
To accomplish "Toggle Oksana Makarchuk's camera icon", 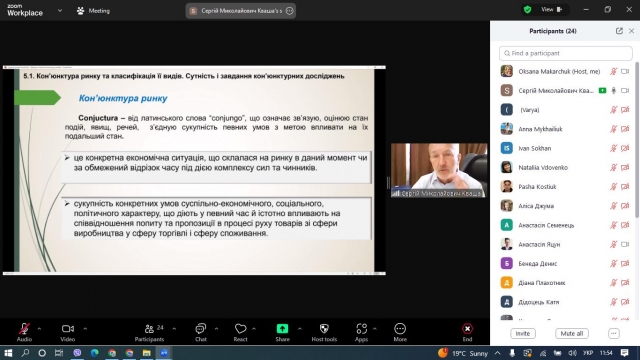I will (x=625, y=71).
